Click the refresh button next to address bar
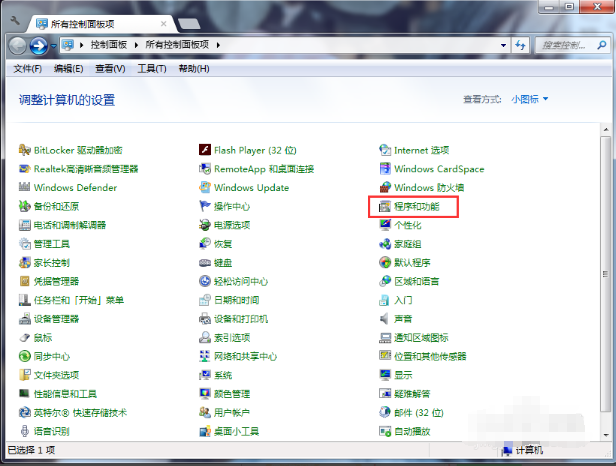Image resolution: width=616 pixels, height=466 pixels. pos(521,45)
